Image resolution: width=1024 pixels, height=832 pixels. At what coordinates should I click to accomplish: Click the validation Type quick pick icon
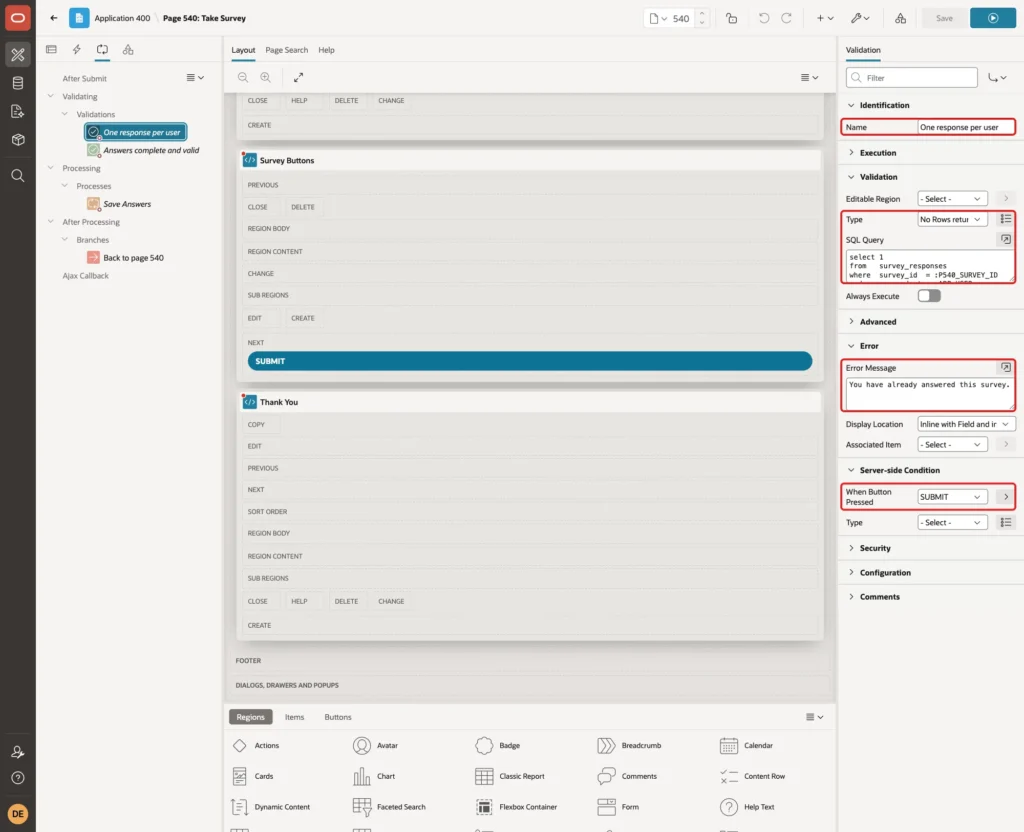click(1006, 219)
